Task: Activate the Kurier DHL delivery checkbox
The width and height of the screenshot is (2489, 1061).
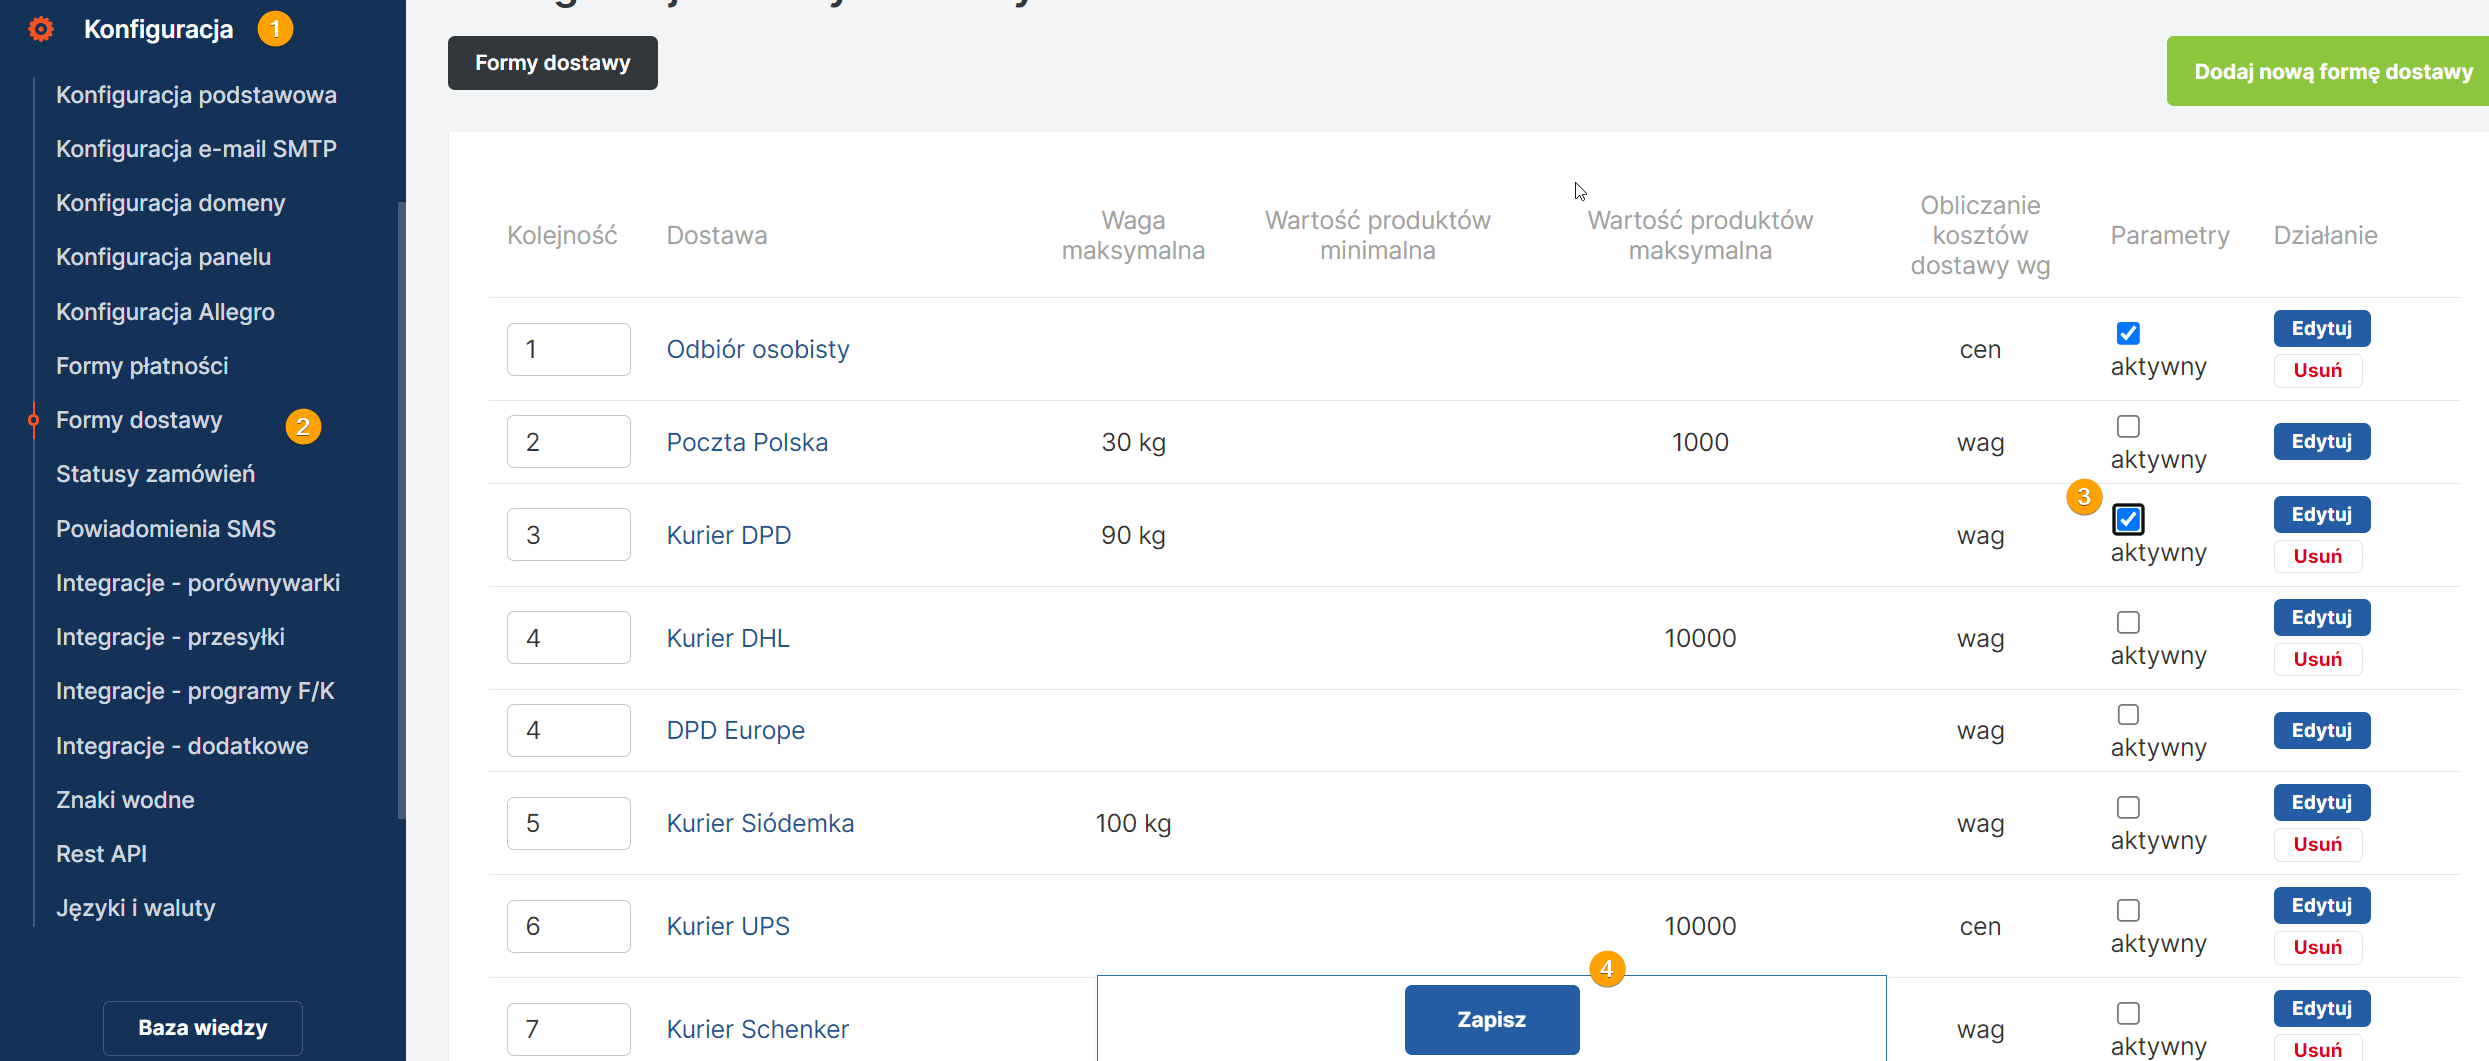Action: click(2128, 622)
